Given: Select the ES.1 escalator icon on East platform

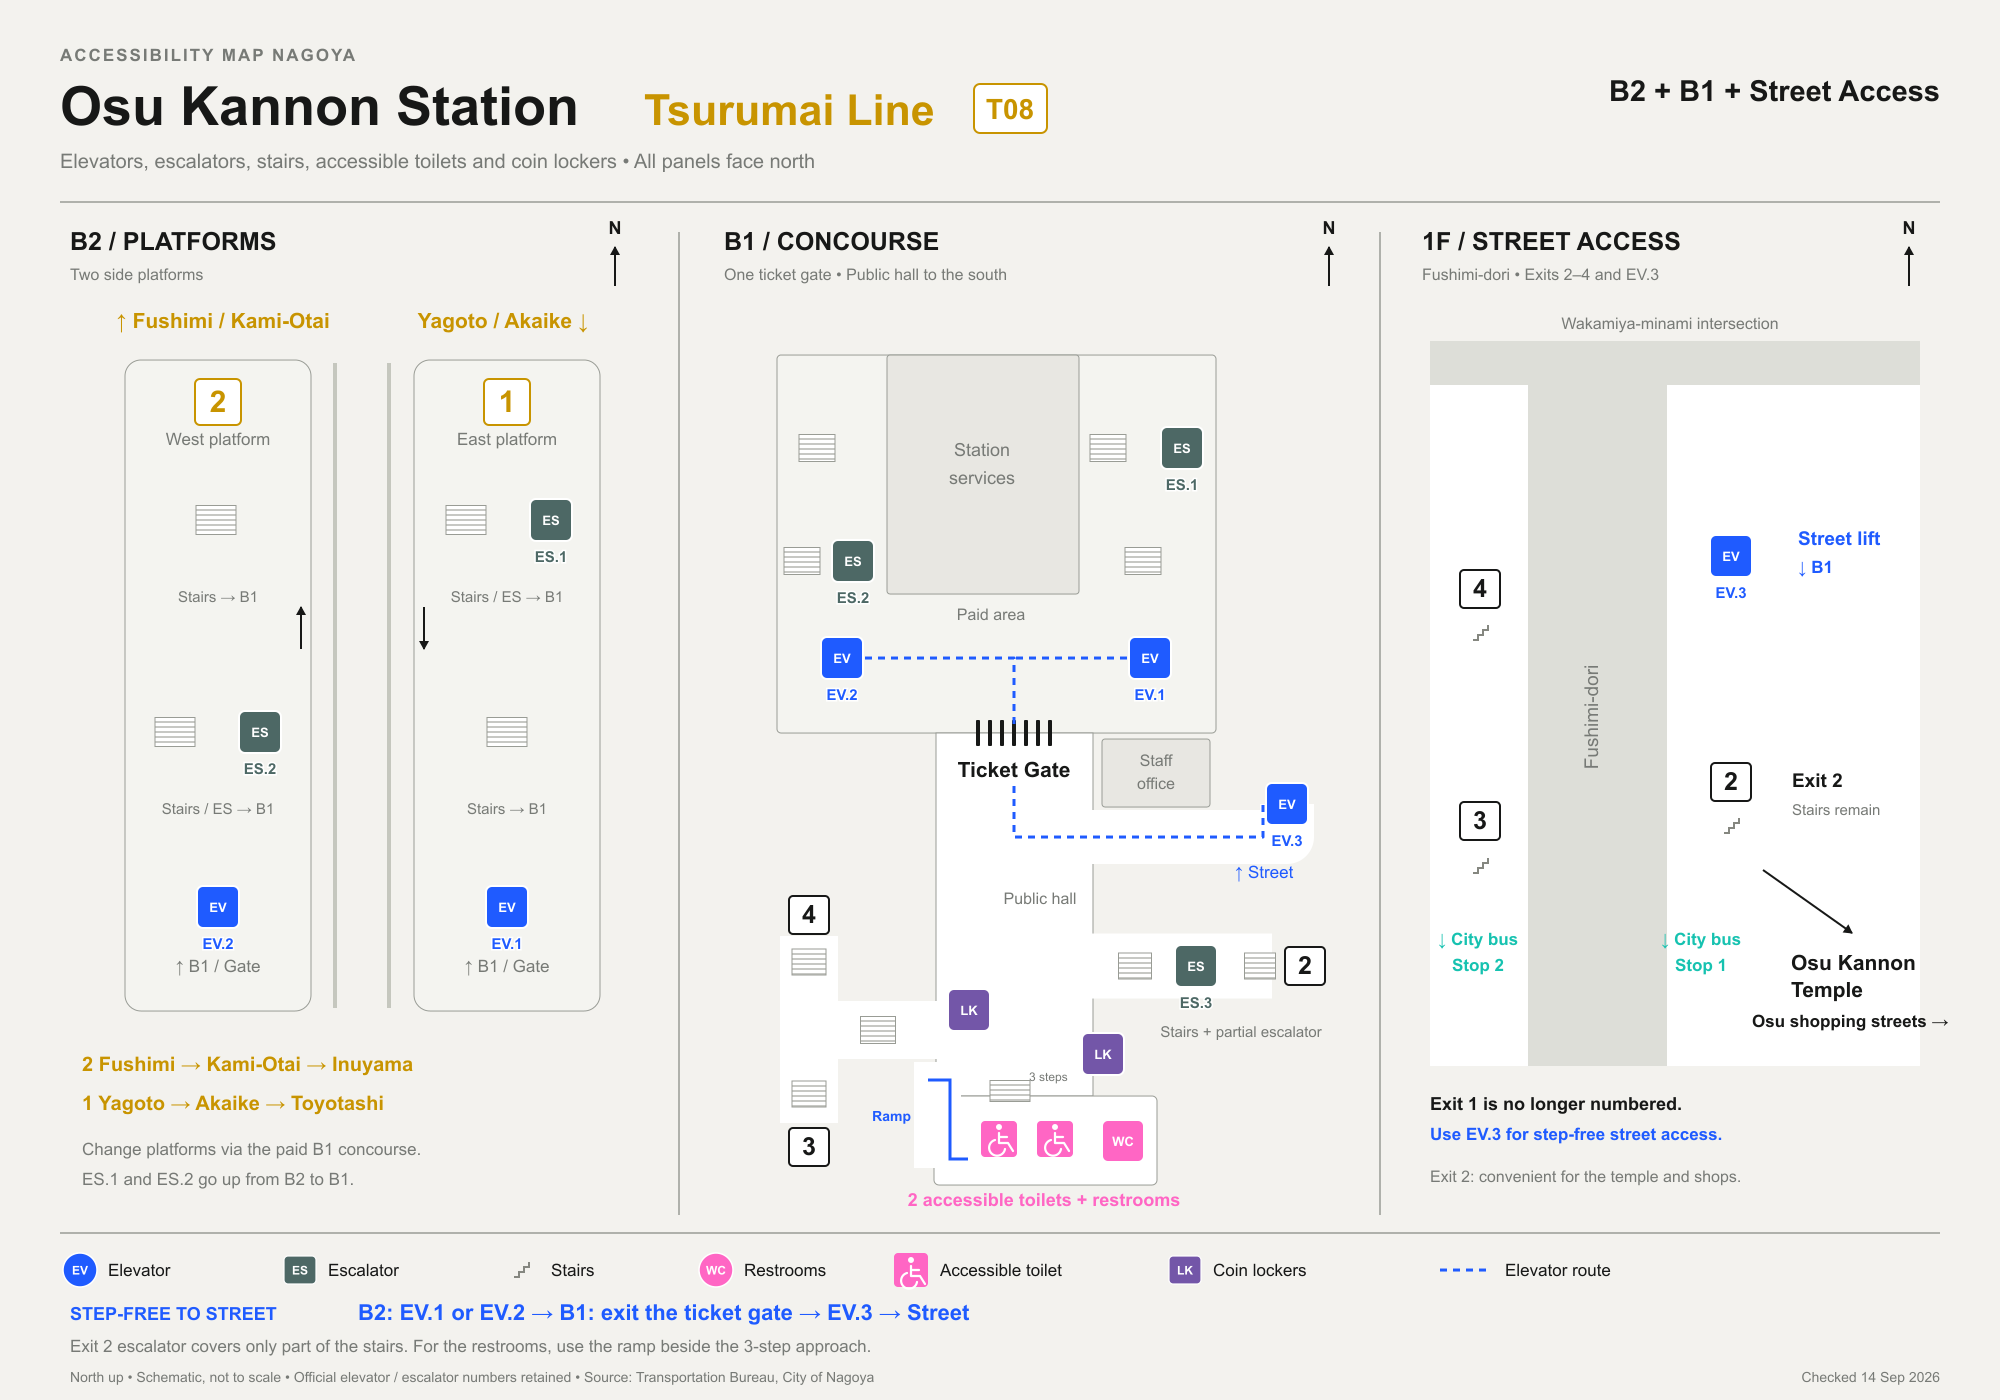Looking at the screenshot, I should point(551,520).
